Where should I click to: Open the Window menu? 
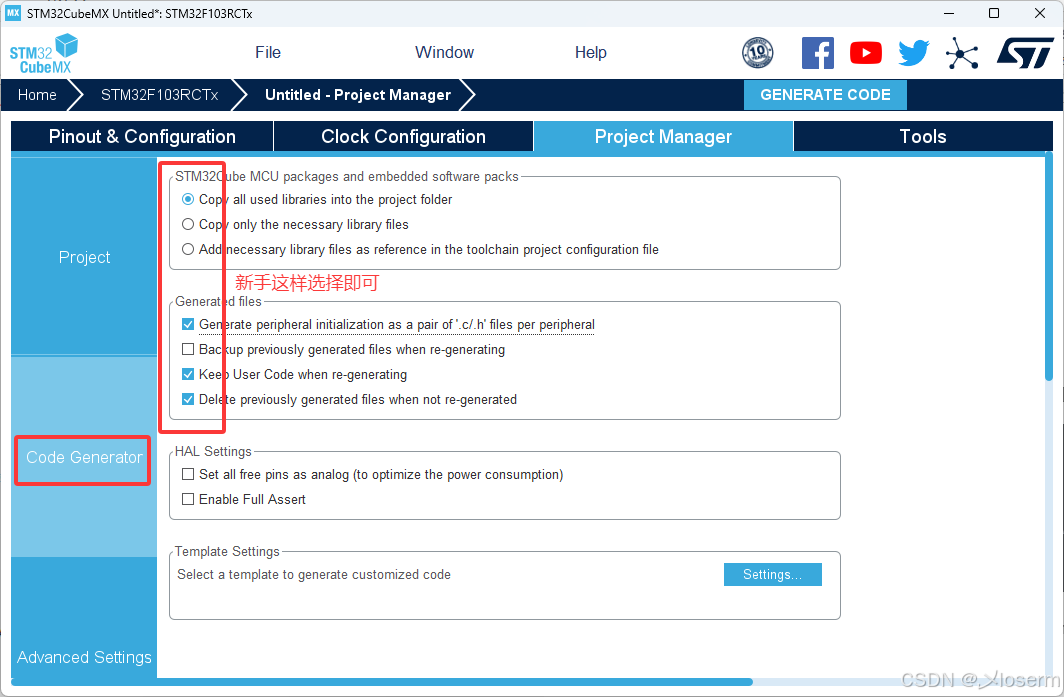click(444, 52)
